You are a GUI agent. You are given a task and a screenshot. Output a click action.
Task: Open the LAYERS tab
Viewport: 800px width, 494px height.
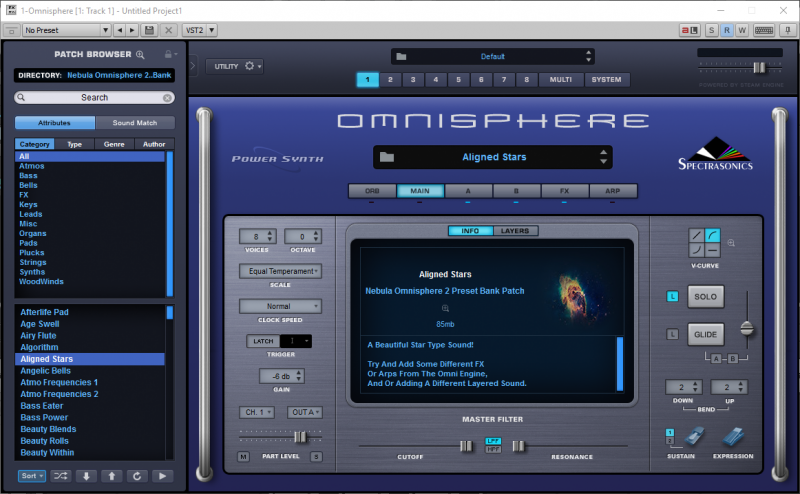click(x=515, y=231)
